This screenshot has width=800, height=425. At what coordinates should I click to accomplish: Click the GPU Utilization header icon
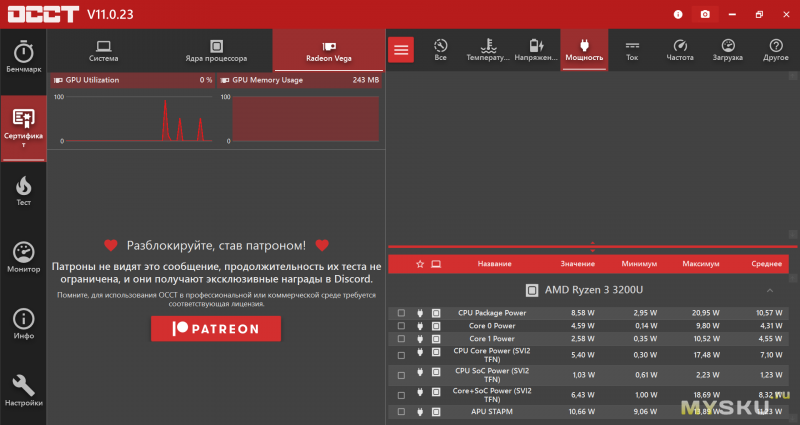pos(58,80)
